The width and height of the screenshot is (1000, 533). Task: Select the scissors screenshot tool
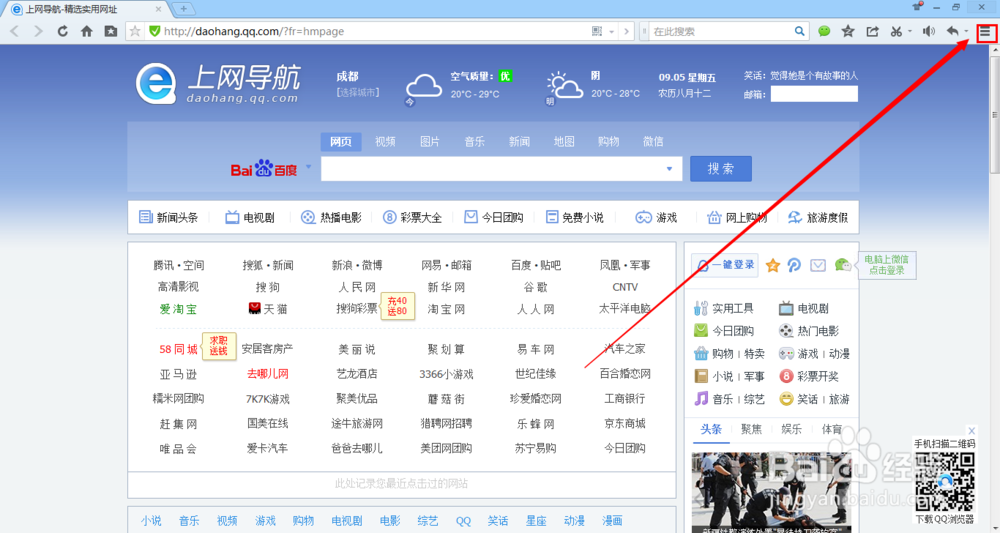pos(896,31)
